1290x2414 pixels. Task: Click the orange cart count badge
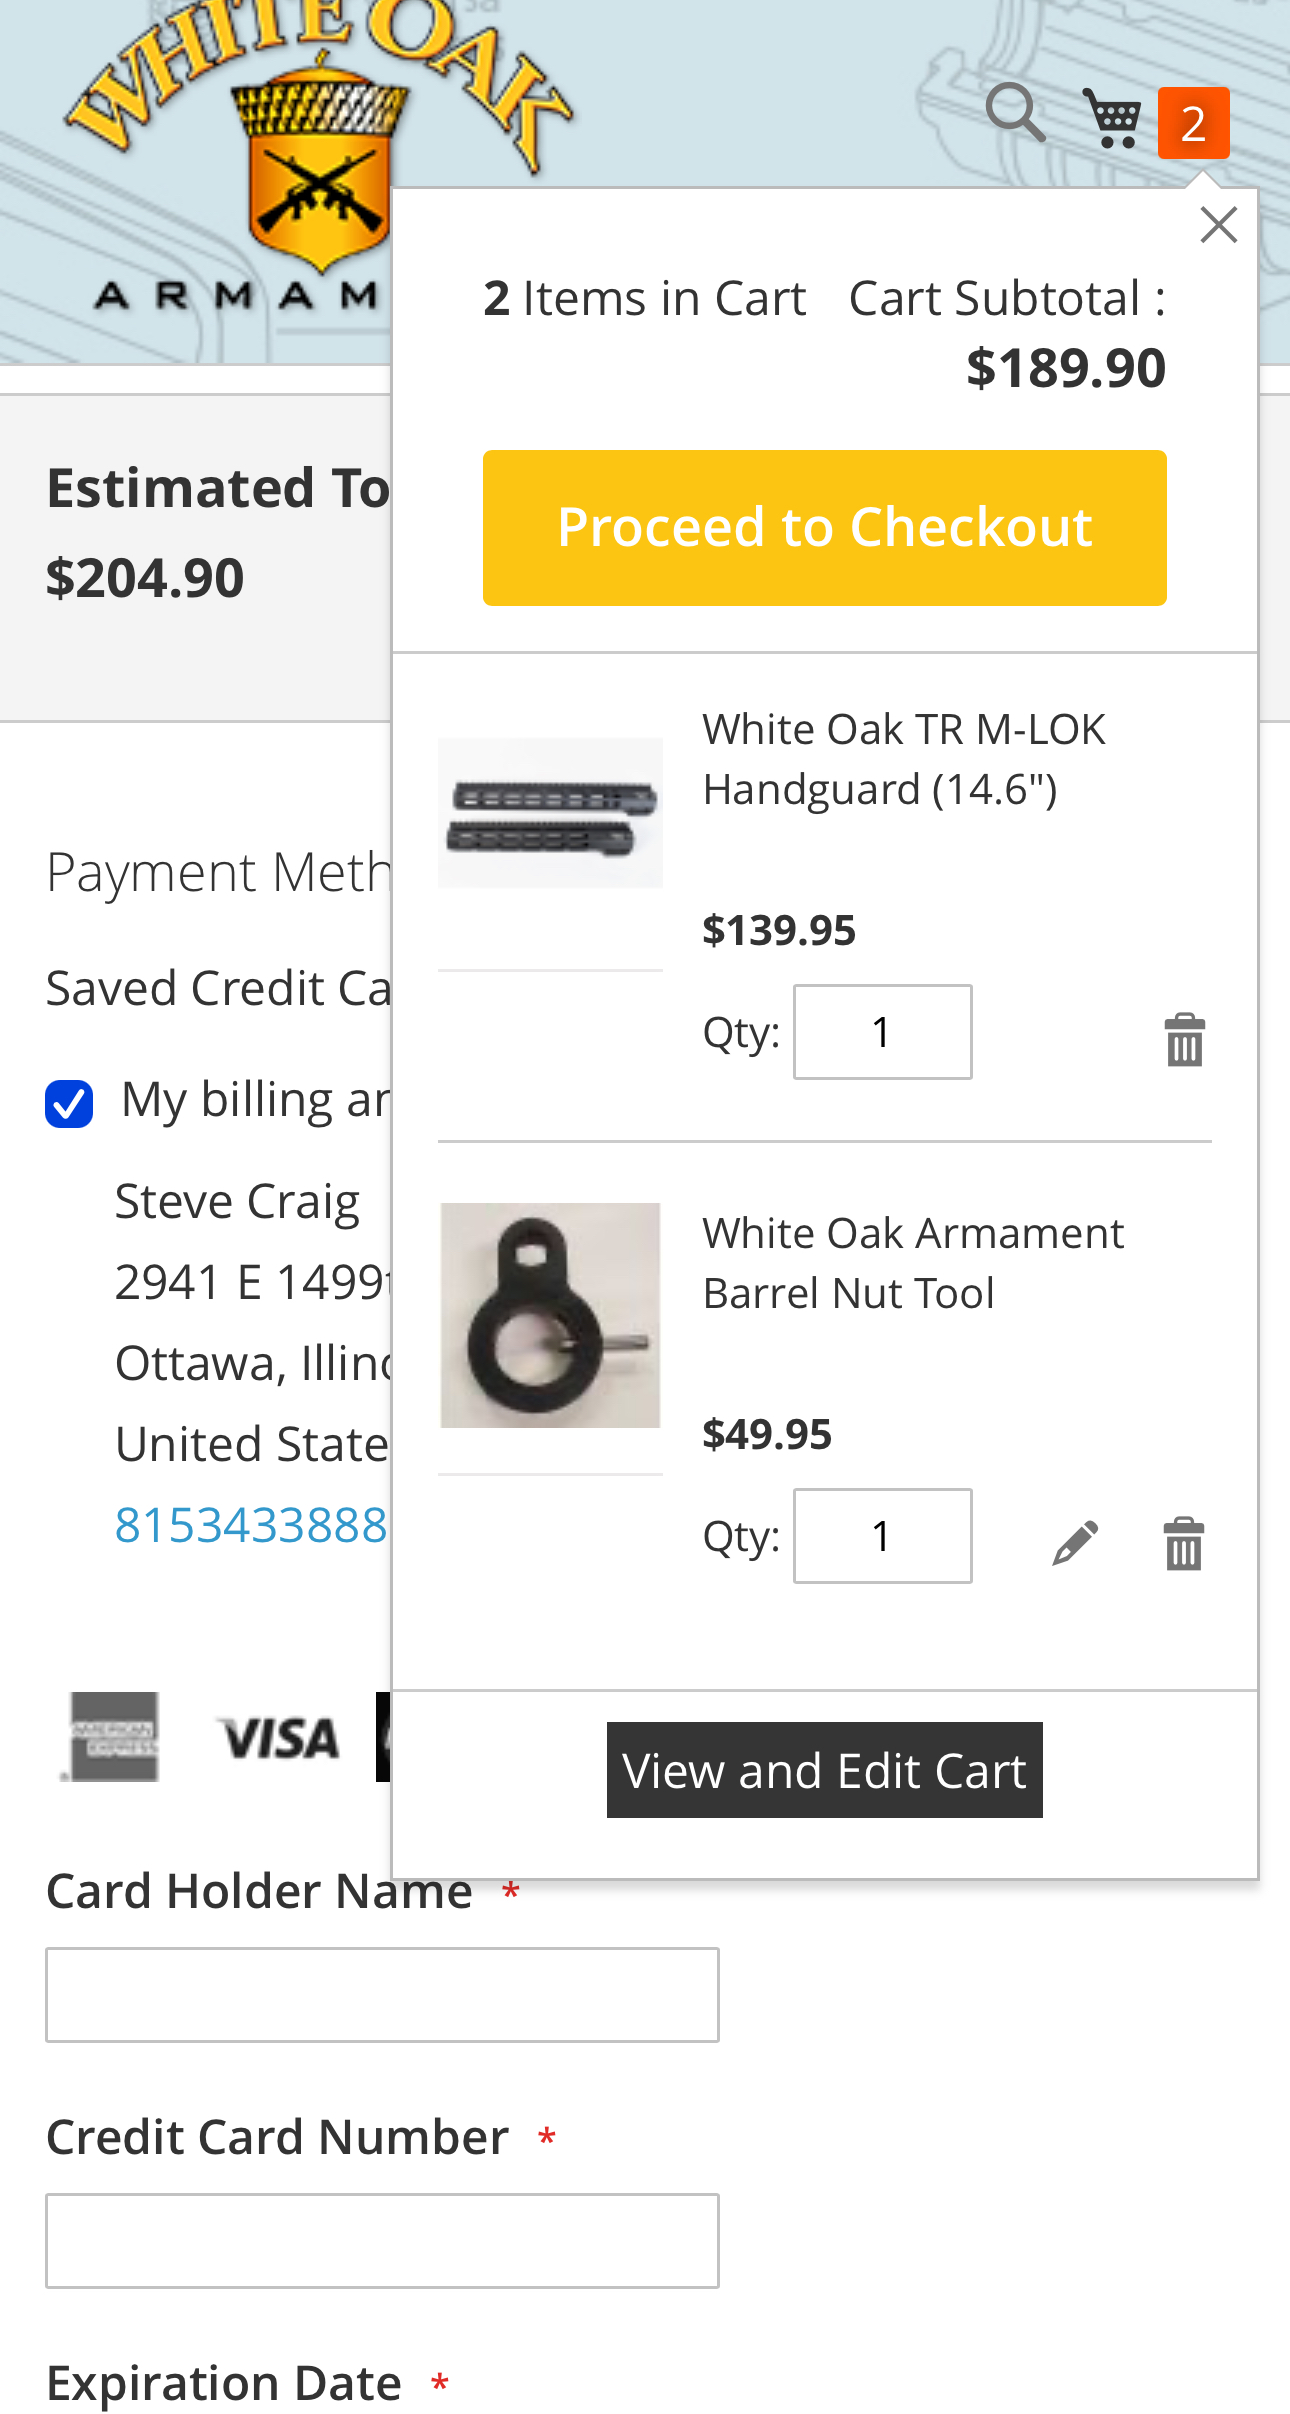(1193, 123)
